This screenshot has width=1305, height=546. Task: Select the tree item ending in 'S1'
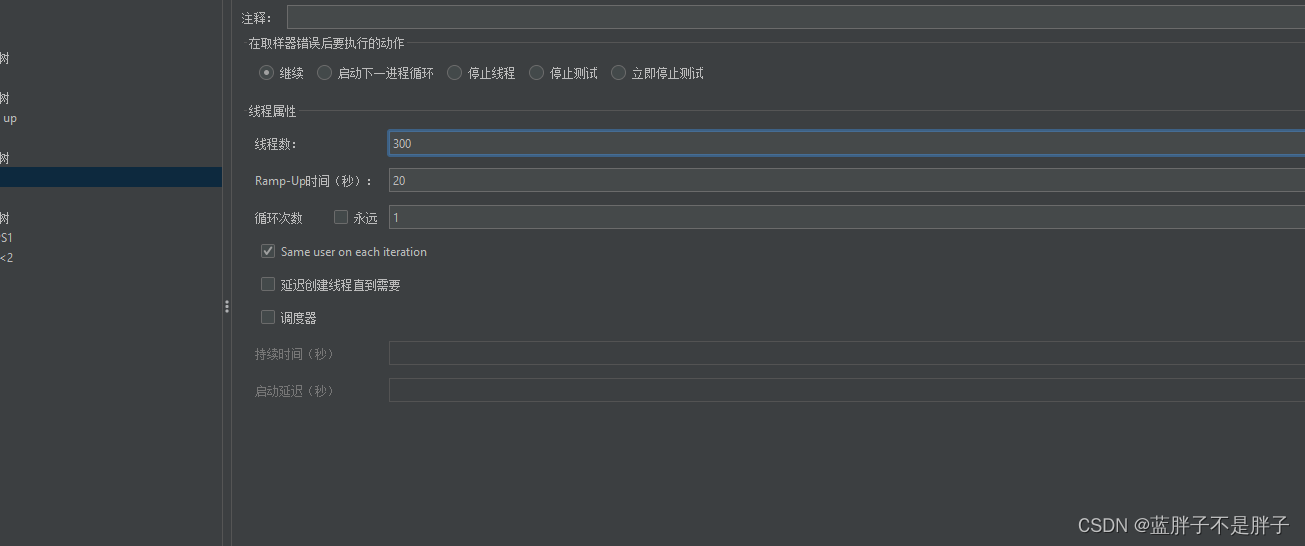tap(7, 237)
